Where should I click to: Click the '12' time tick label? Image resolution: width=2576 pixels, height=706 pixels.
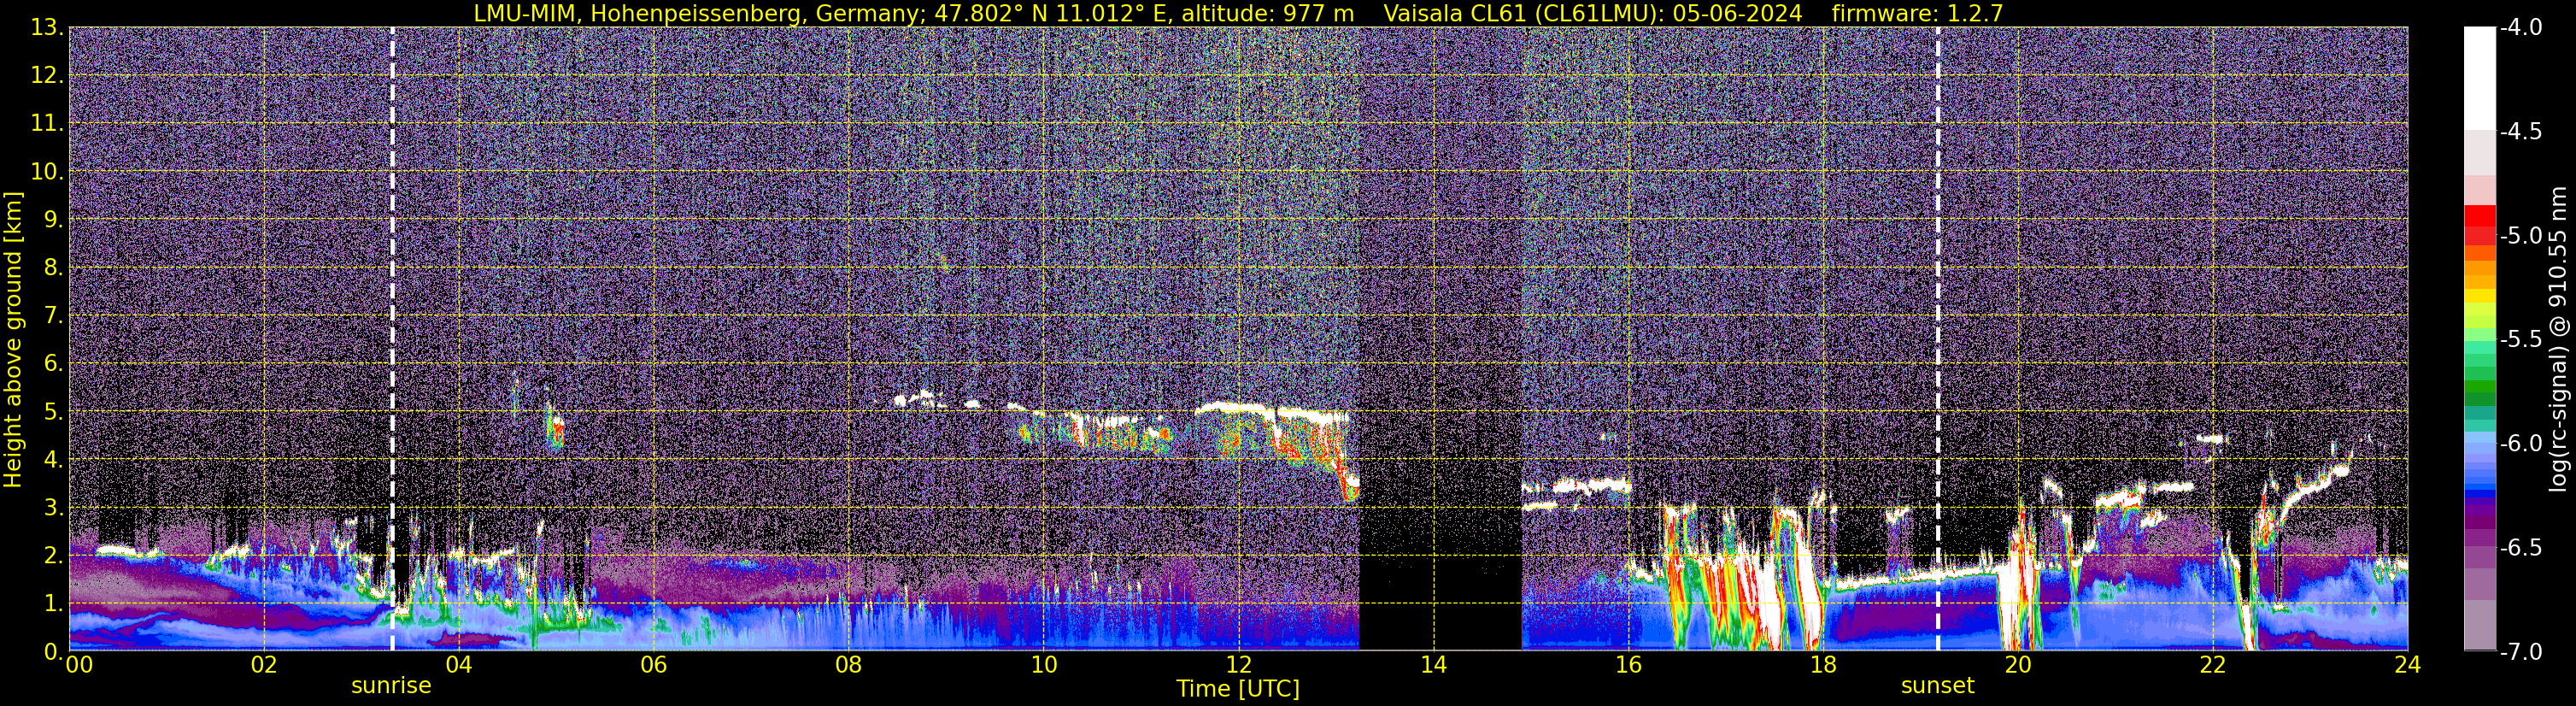click(x=1238, y=665)
